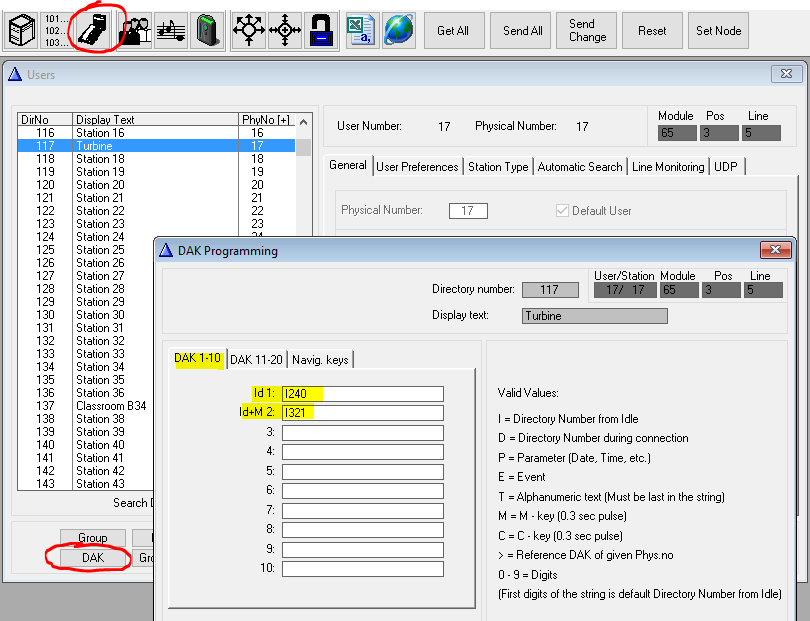Click the PhyNo [+] column header

click(266, 120)
